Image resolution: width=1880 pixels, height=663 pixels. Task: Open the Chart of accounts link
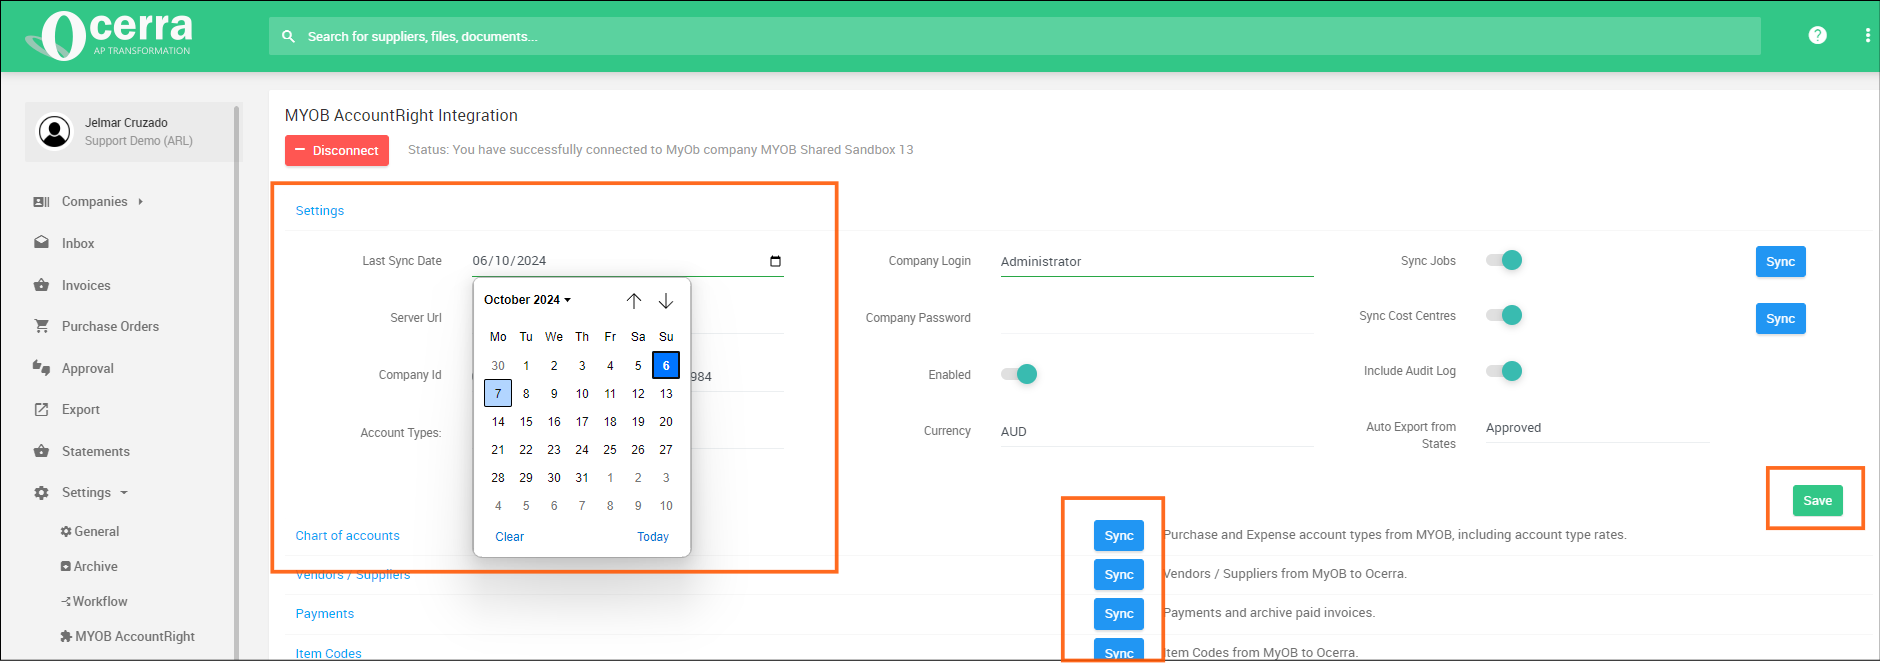[347, 536]
